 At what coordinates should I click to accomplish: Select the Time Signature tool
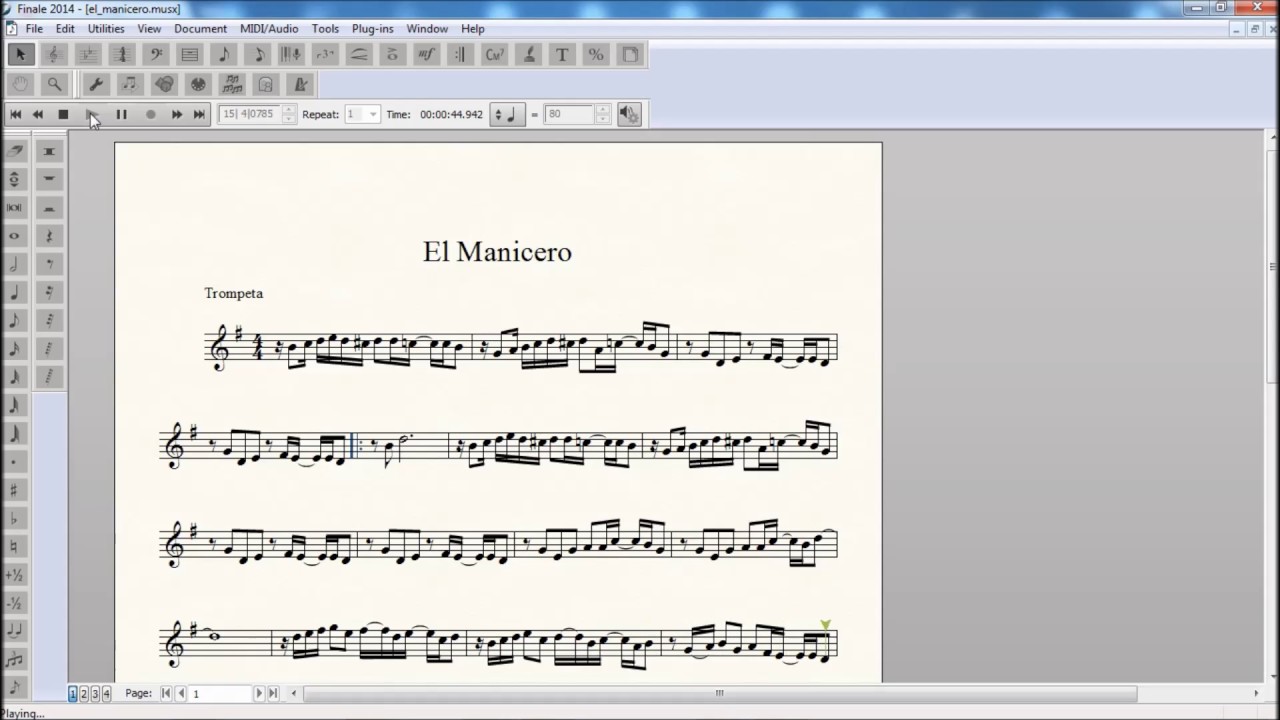click(122, 55)
